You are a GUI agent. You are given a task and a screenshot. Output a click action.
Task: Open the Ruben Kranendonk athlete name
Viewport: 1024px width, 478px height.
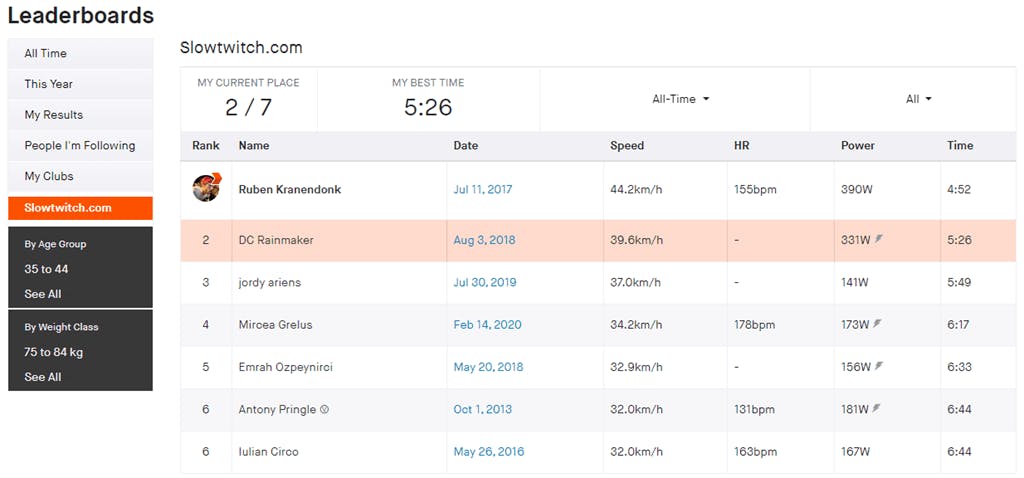[289, 189]
